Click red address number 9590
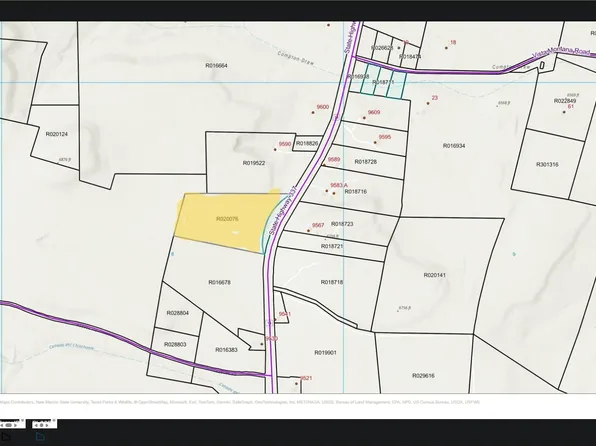The height and width of the screenshot is (446, 596). [285, 144]
